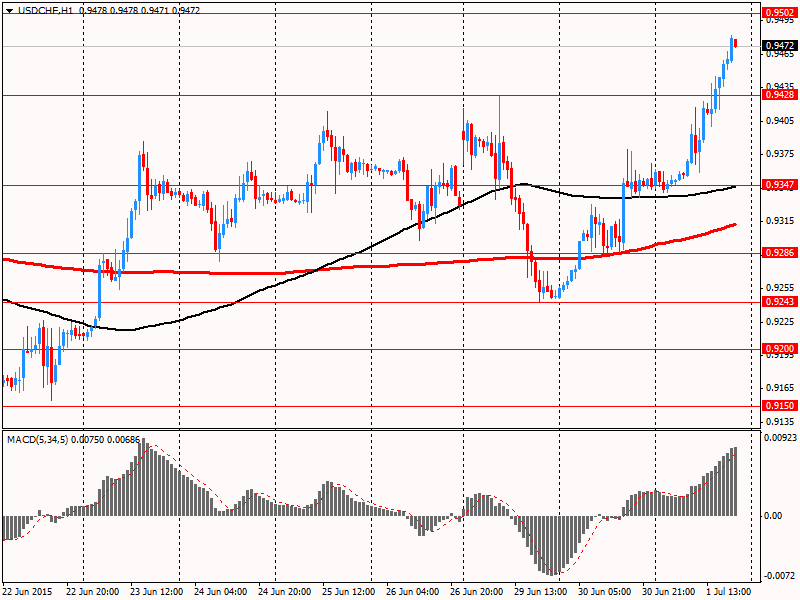Select the red 0.9286 price level label
Viewport: 800px width, 600px height.
pos(780,253)
